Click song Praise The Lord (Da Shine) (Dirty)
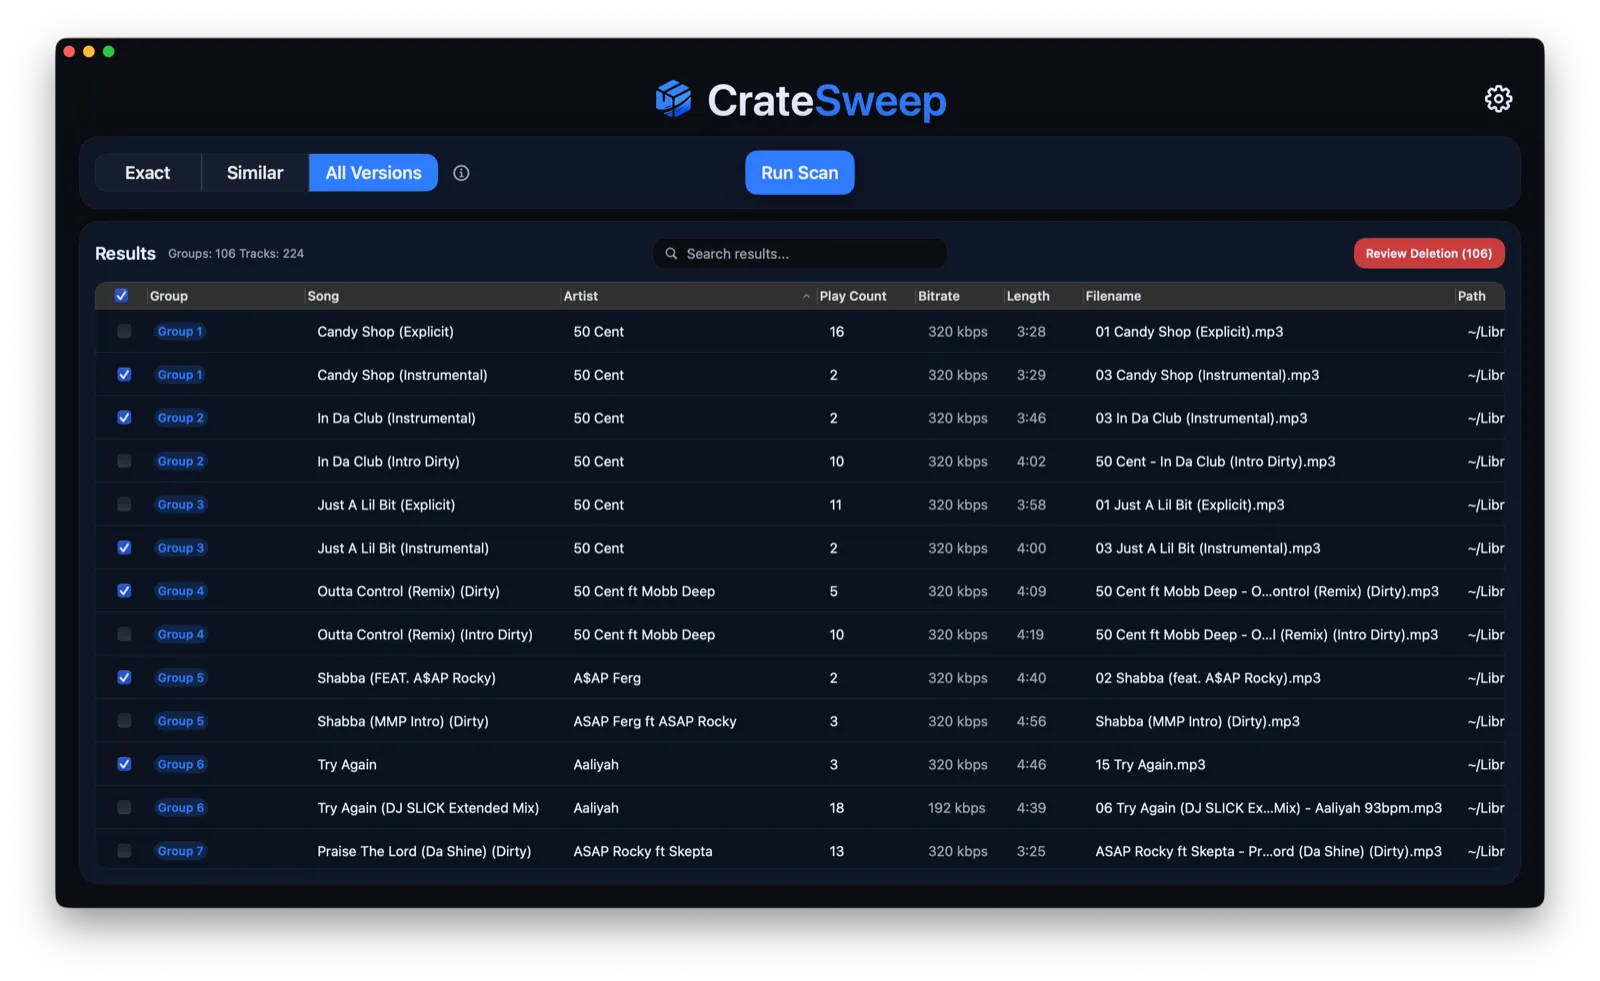 (x=424, y=851)
